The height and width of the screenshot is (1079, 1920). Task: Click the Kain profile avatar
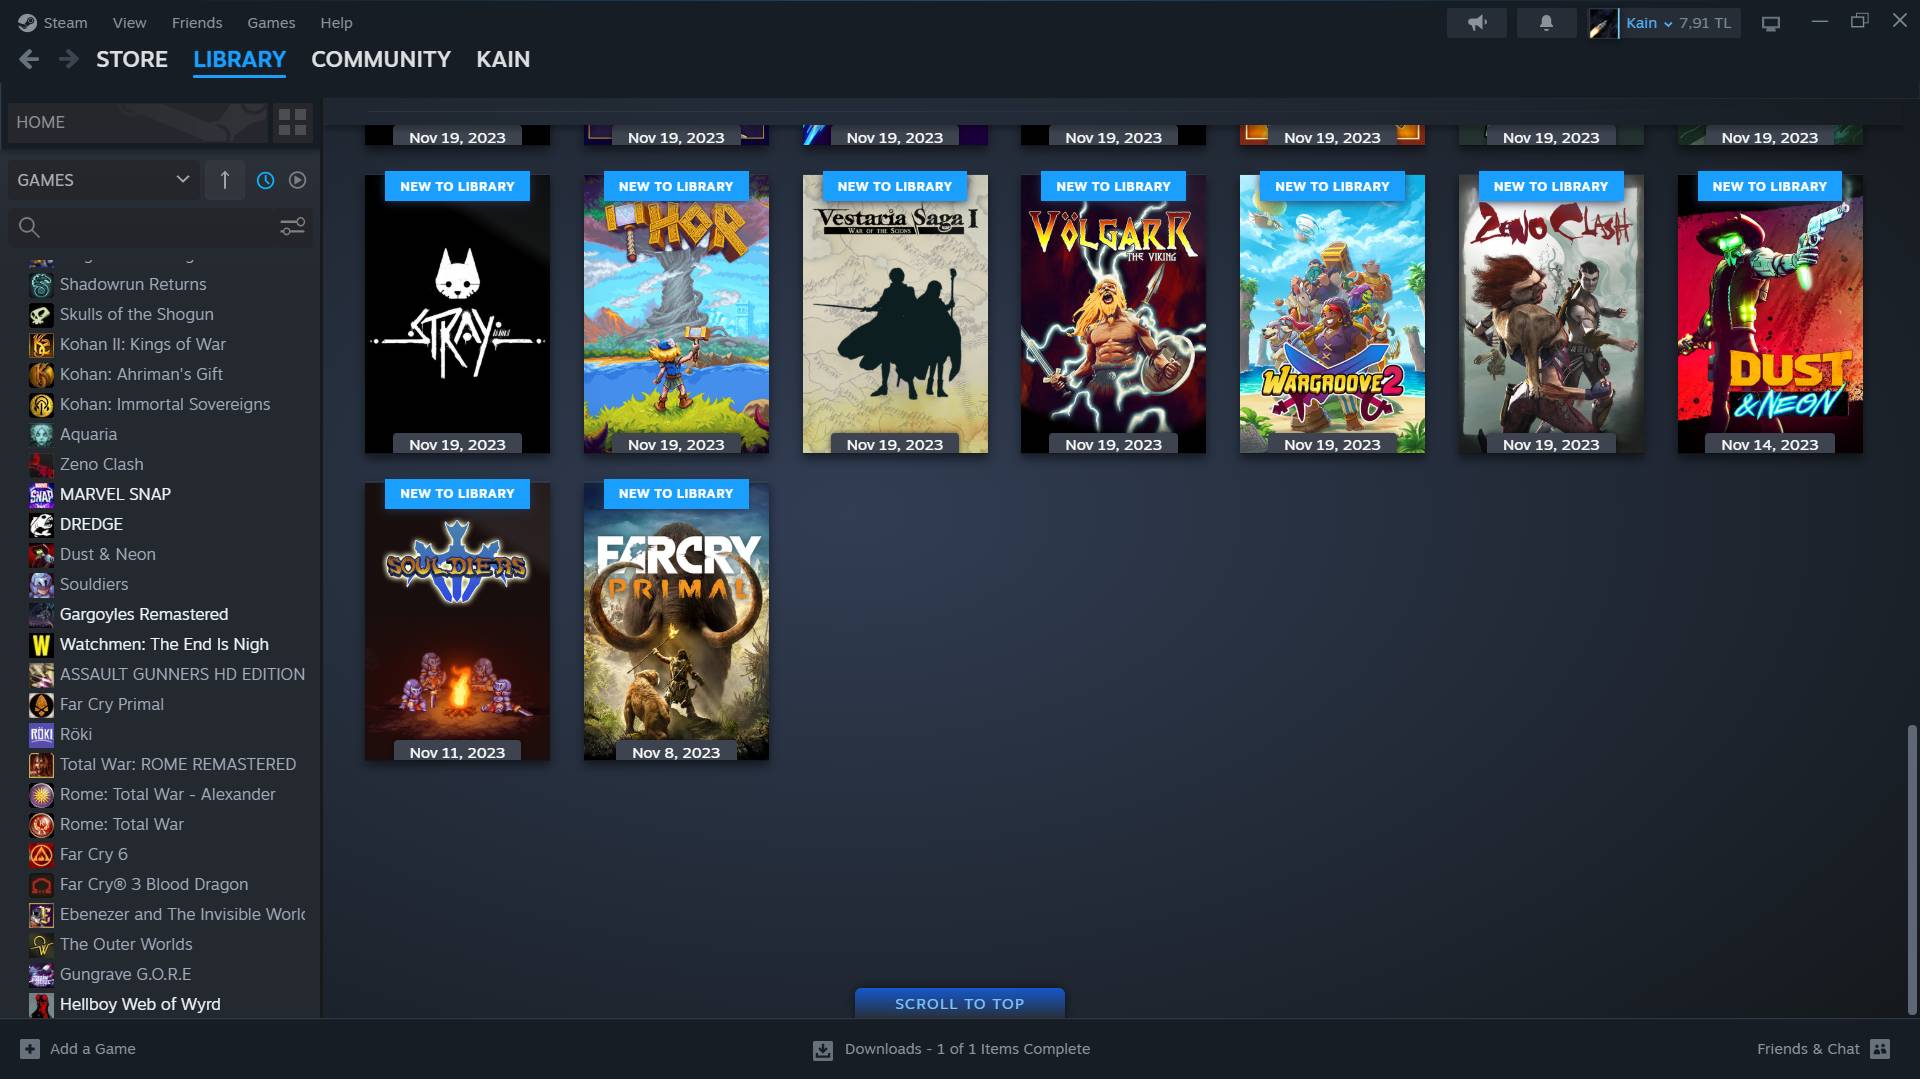(1603, 23)
